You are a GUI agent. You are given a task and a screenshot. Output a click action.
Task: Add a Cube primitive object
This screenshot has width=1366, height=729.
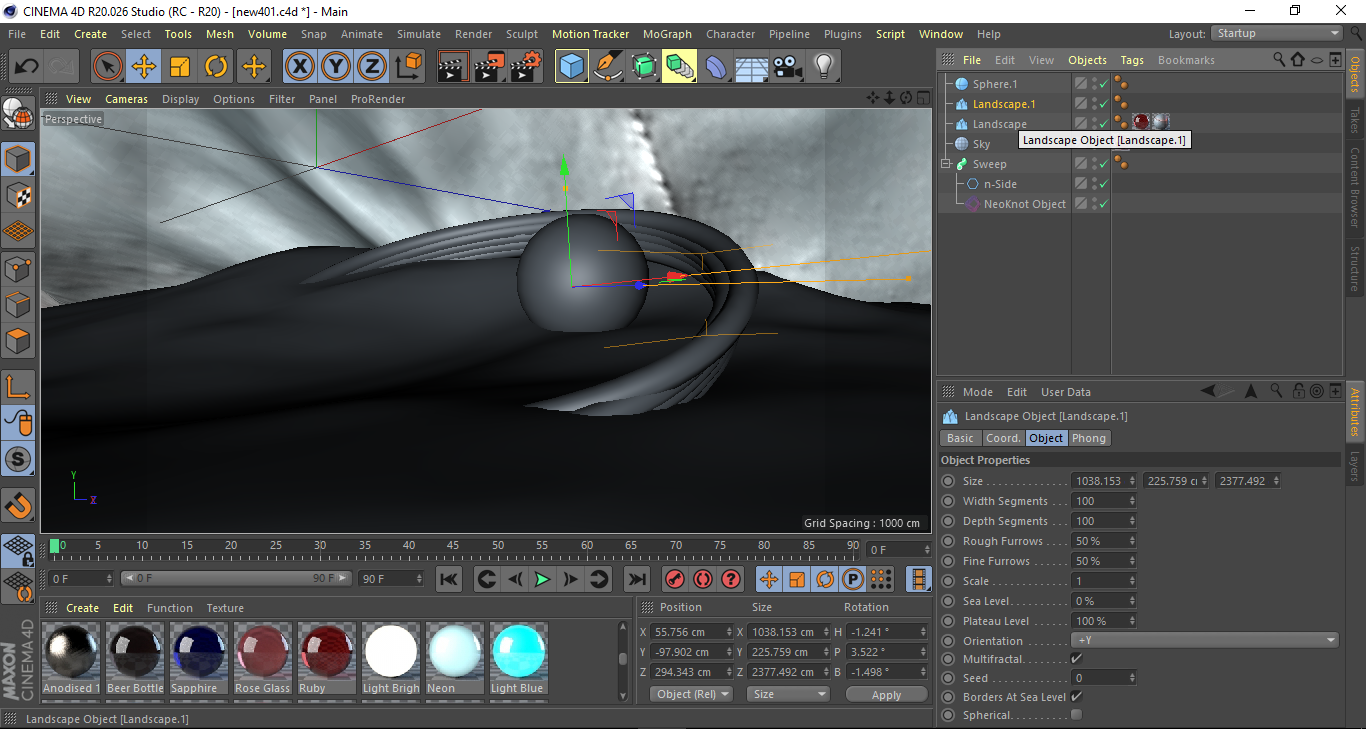point(572,67)
